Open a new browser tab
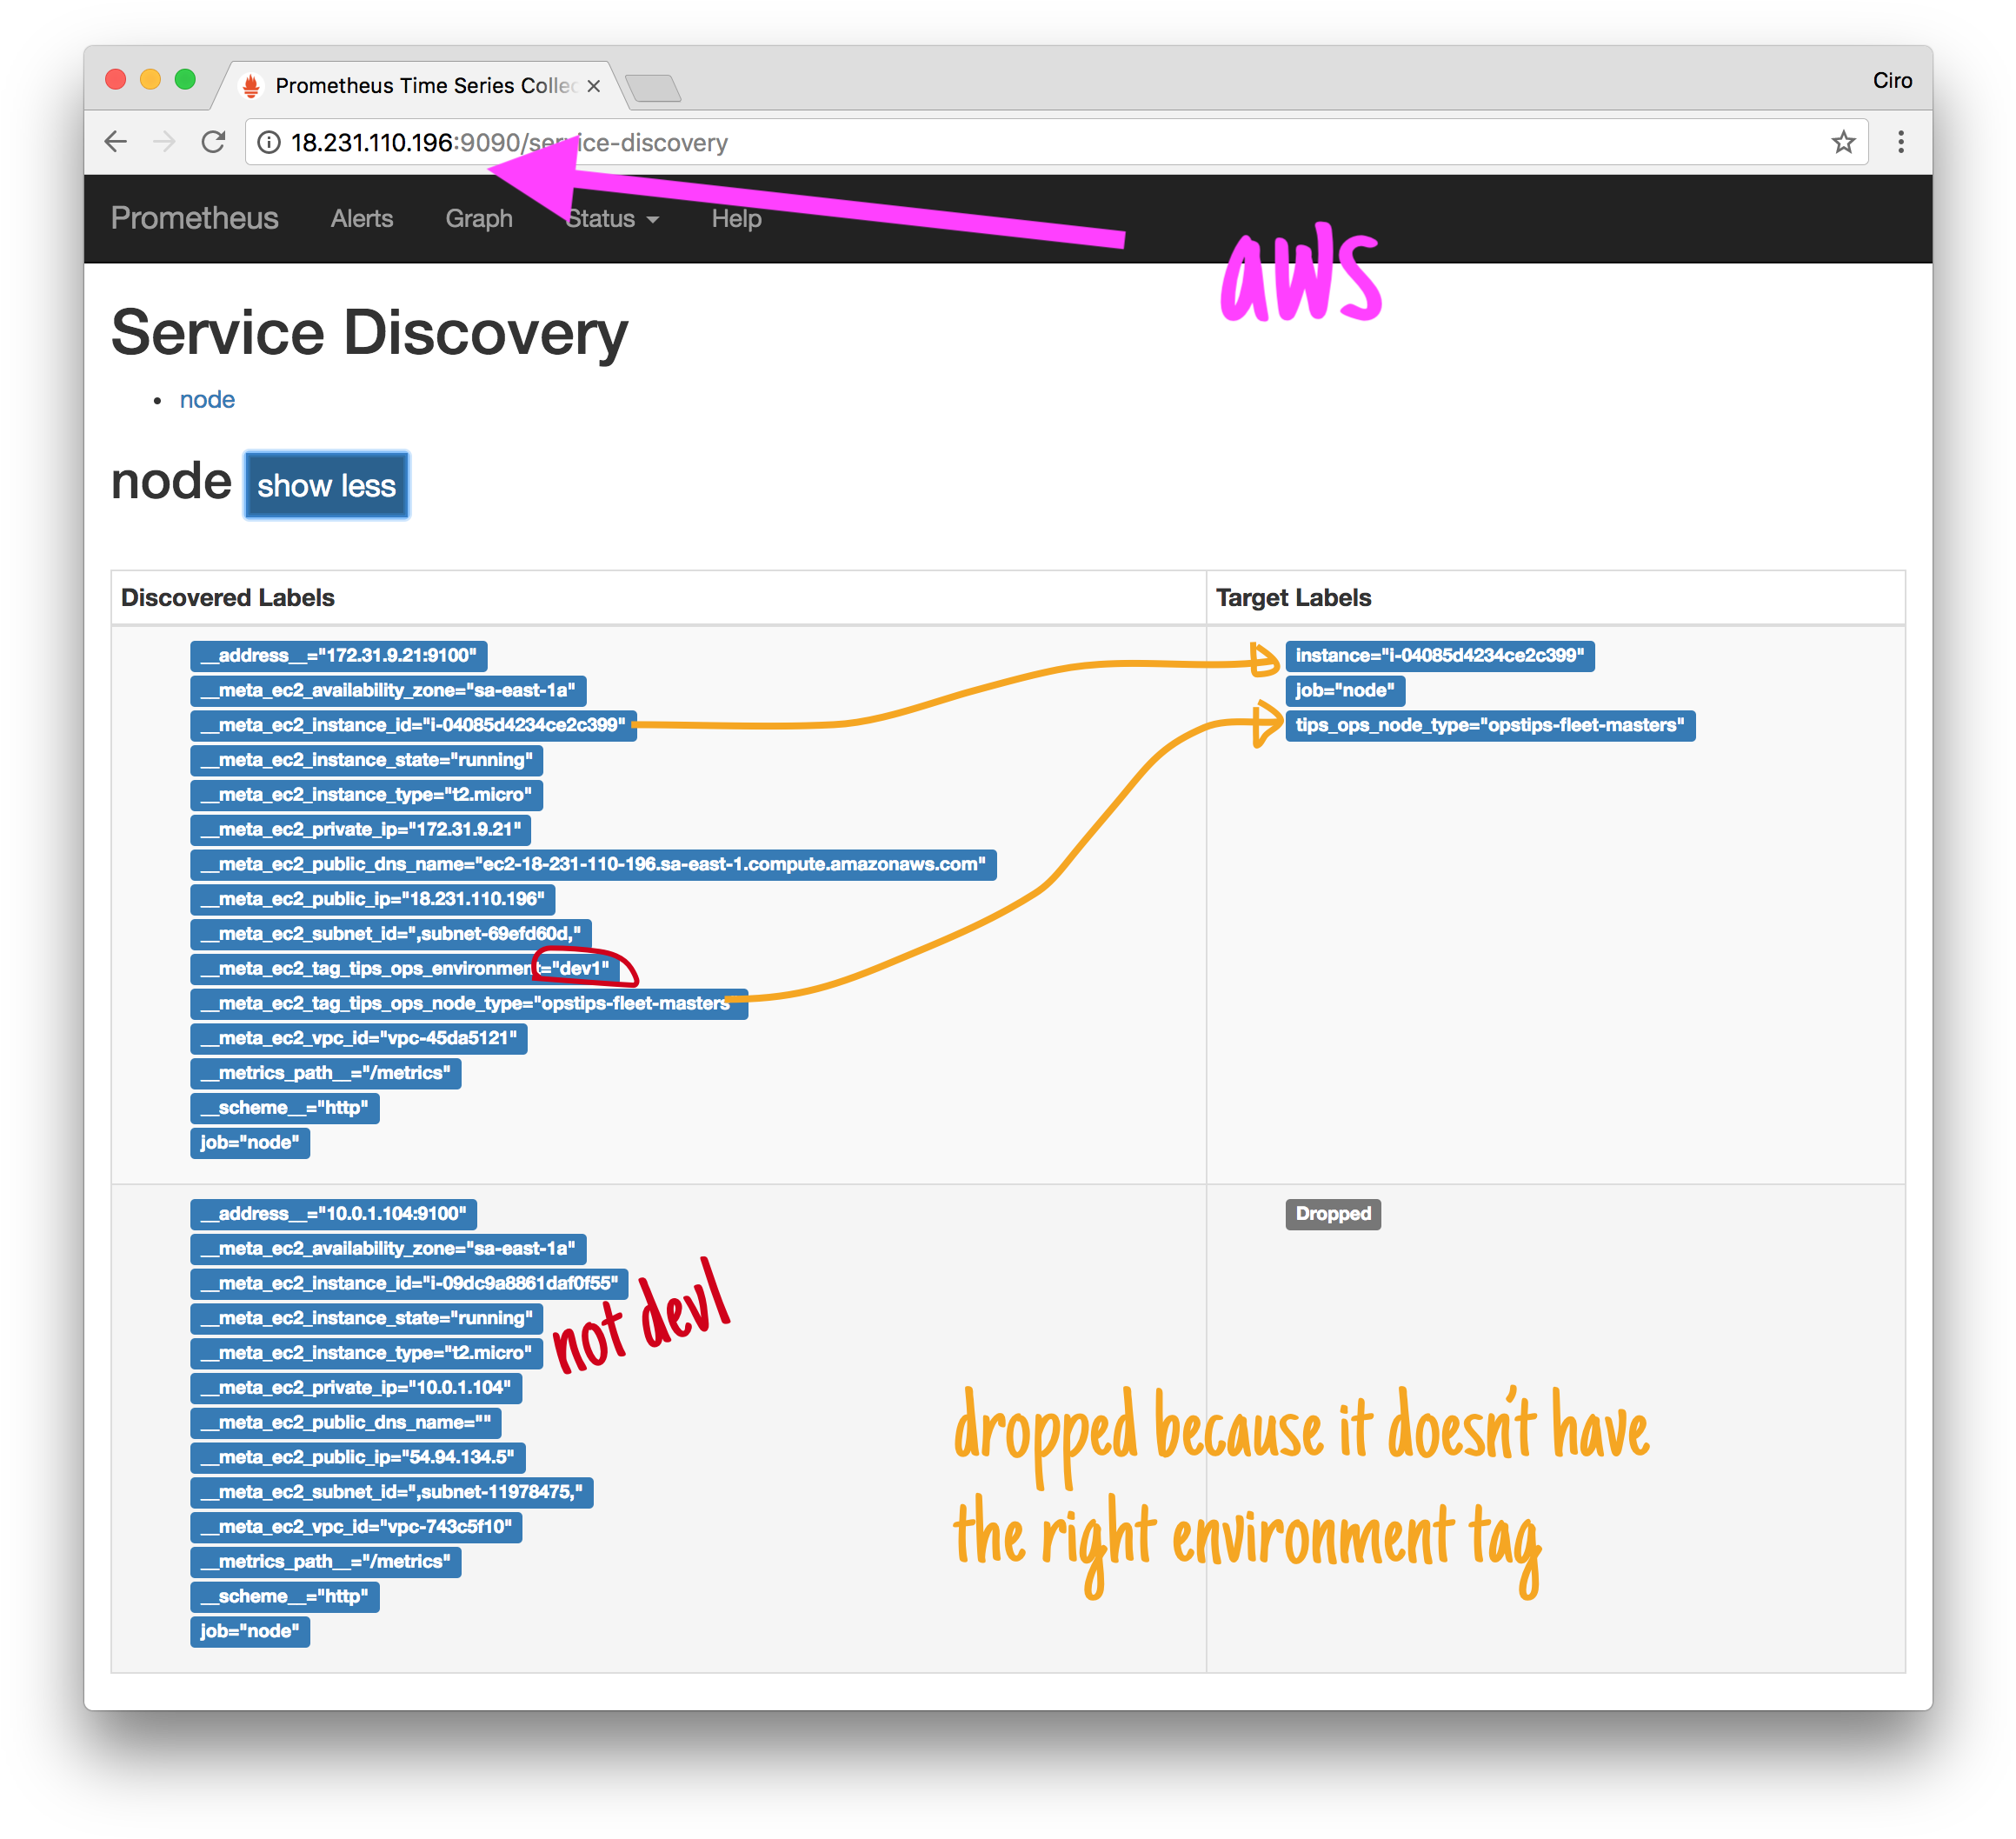Image resolution: width=2016 pixels, height=1839 pixels. click(655, 88)
